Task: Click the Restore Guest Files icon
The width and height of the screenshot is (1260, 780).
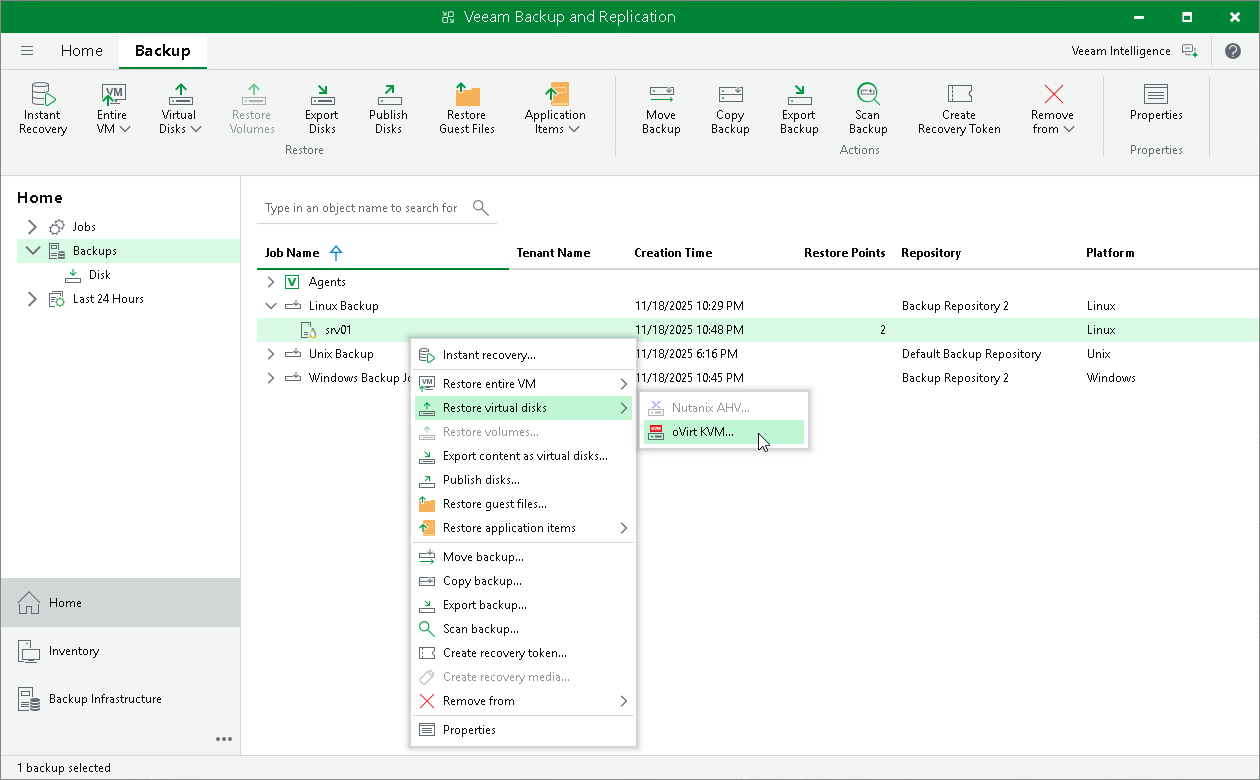Action: [x=466, y=106]
